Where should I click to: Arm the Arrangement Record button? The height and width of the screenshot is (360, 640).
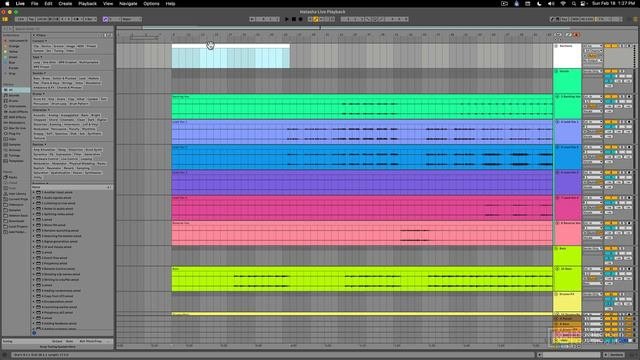pyautogui.click(x=301, y=19)
